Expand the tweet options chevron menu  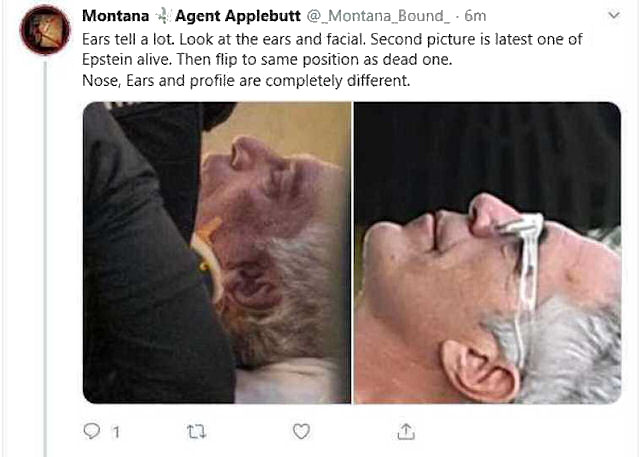pos(614,15)
